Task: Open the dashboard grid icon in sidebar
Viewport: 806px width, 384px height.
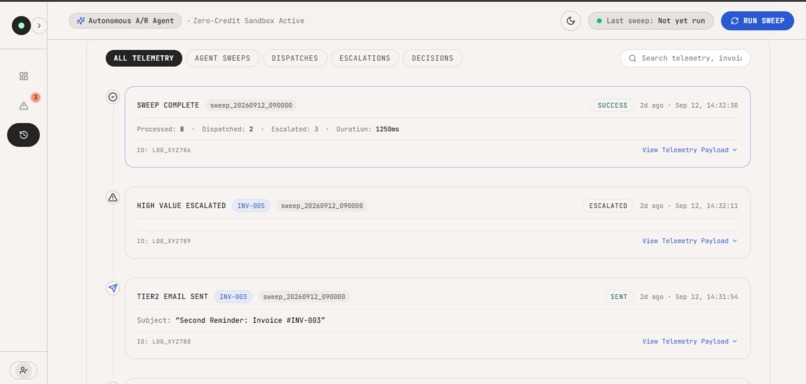Action: [24, 76]
